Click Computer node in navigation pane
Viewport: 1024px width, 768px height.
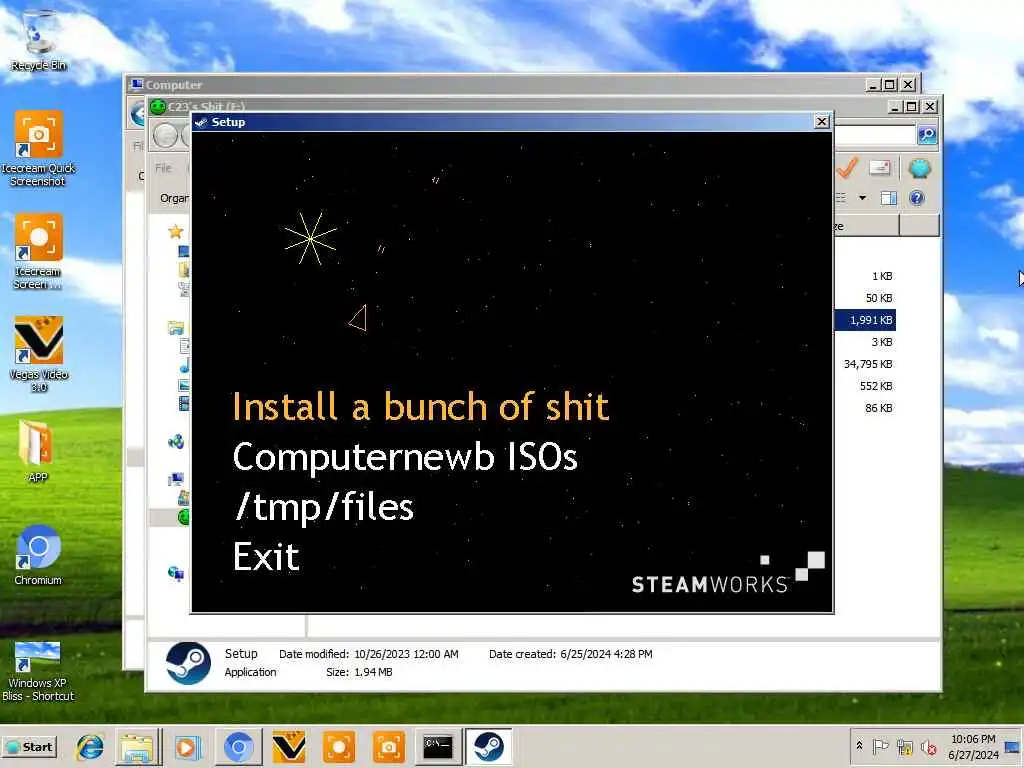pyautogui.click(x=176, y=479)
